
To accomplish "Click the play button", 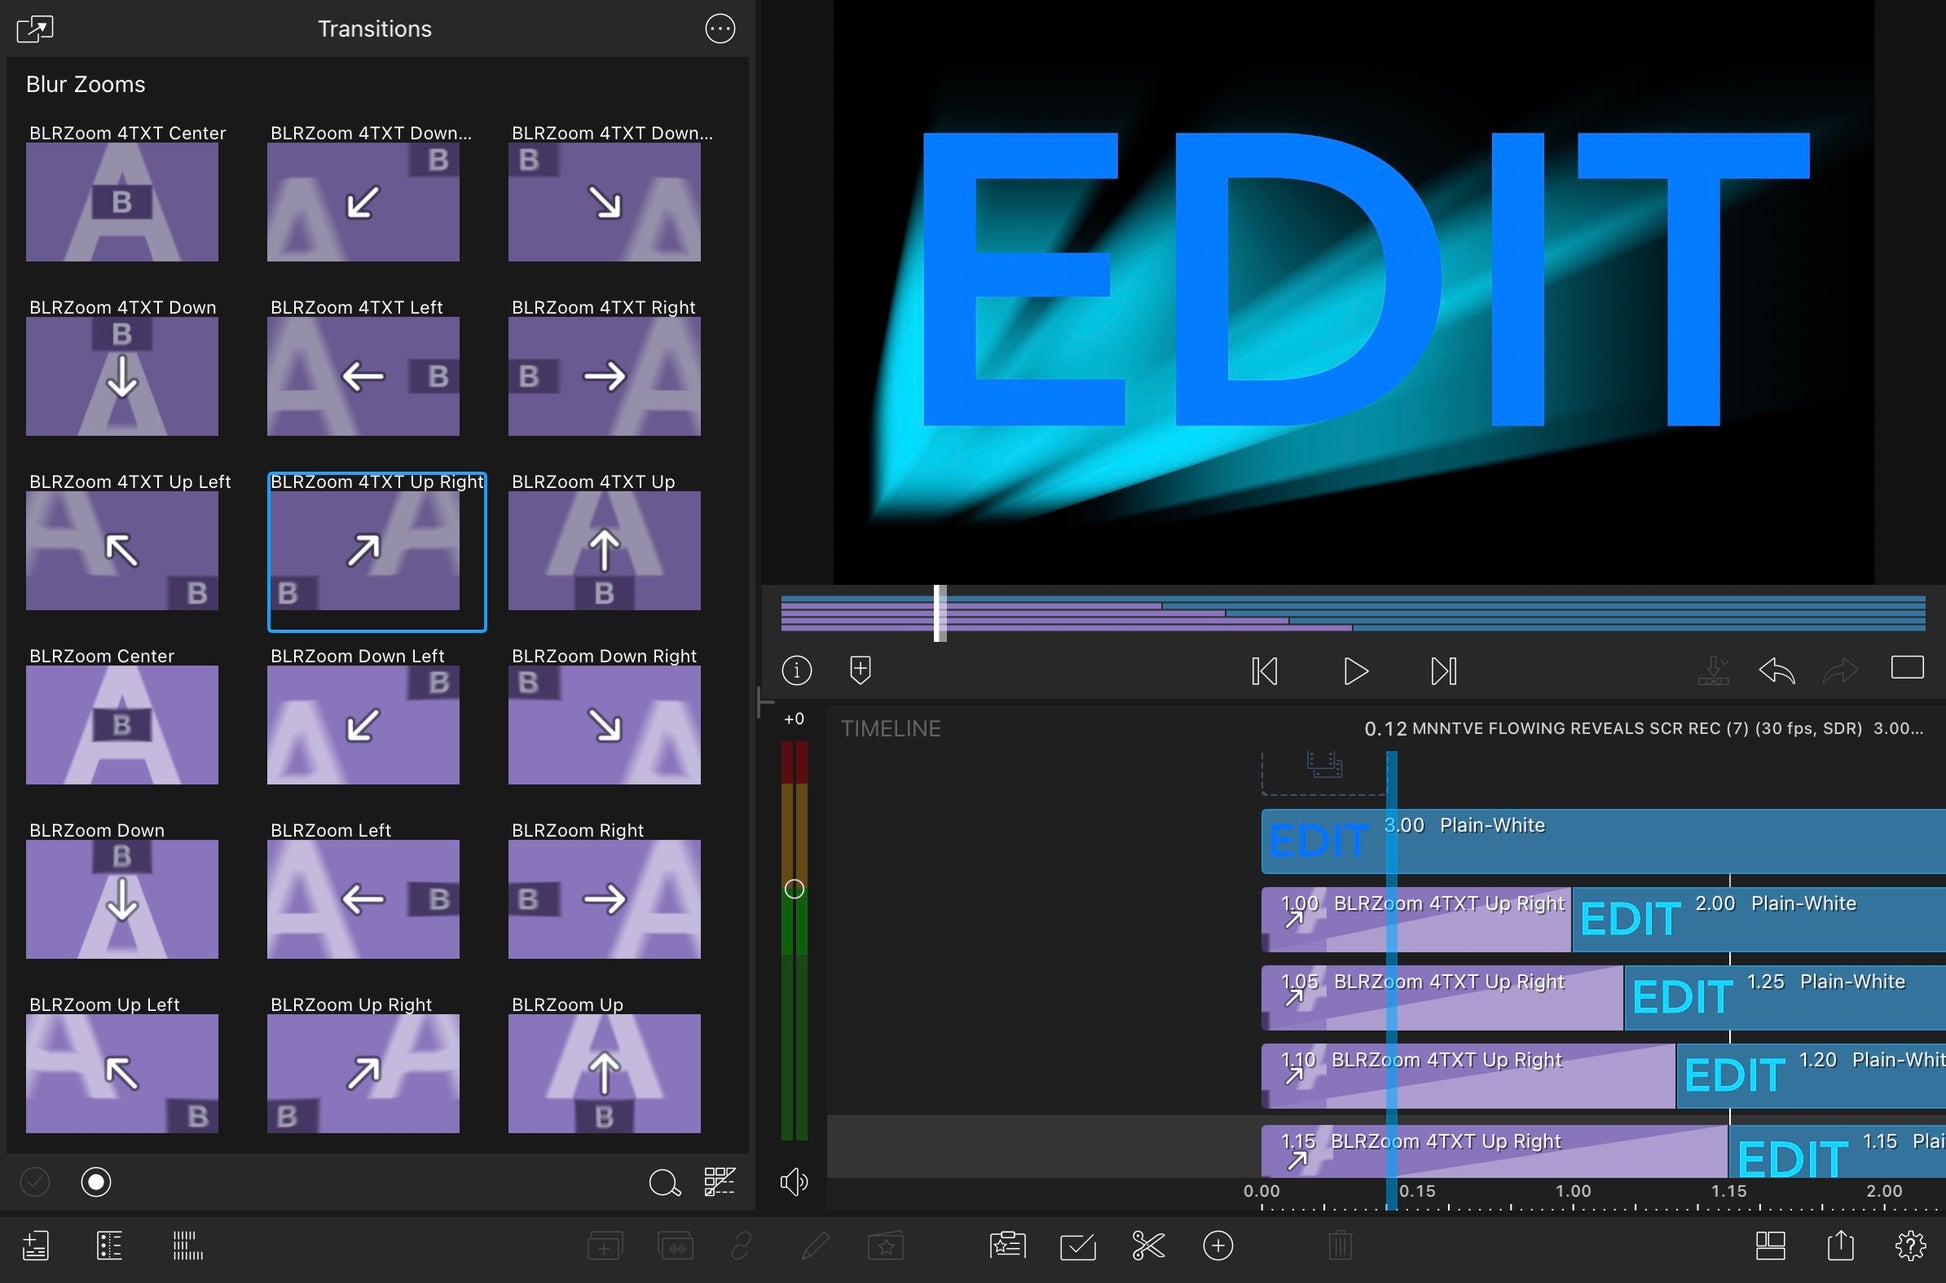I will (x=1355, y=671).
